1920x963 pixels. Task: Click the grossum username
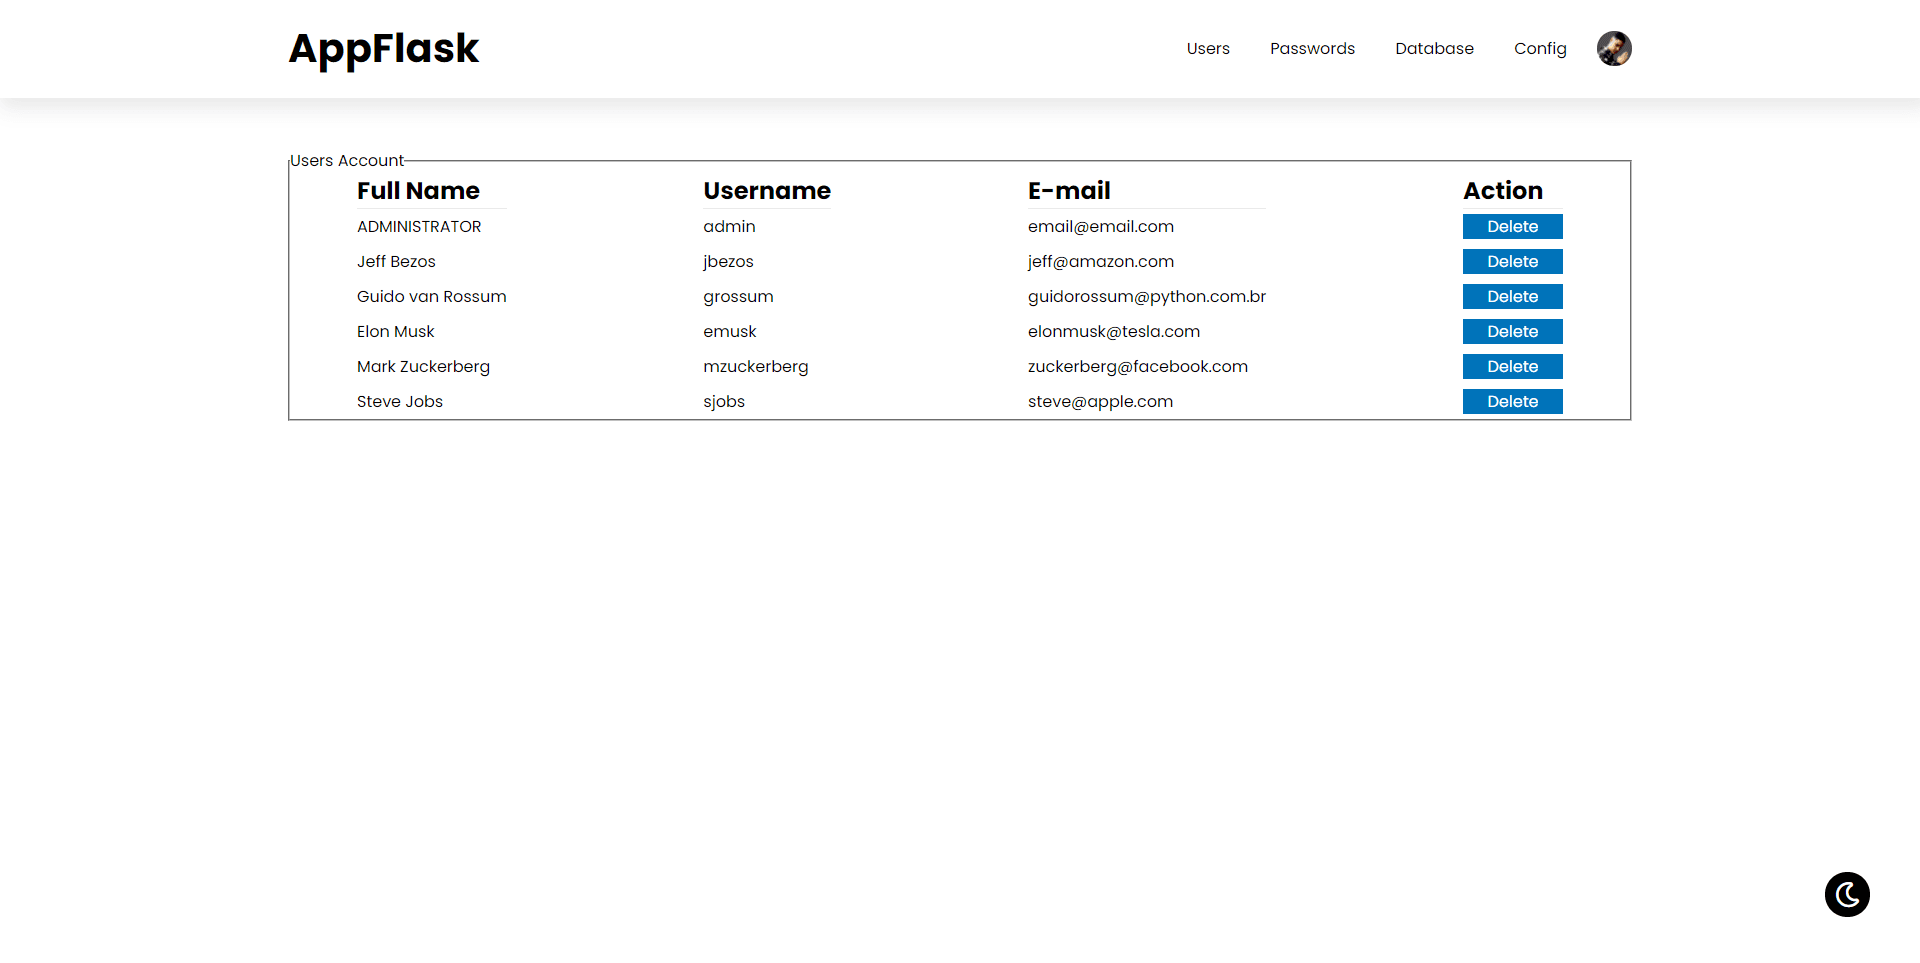pyautogui.click(x=738, y=297)
